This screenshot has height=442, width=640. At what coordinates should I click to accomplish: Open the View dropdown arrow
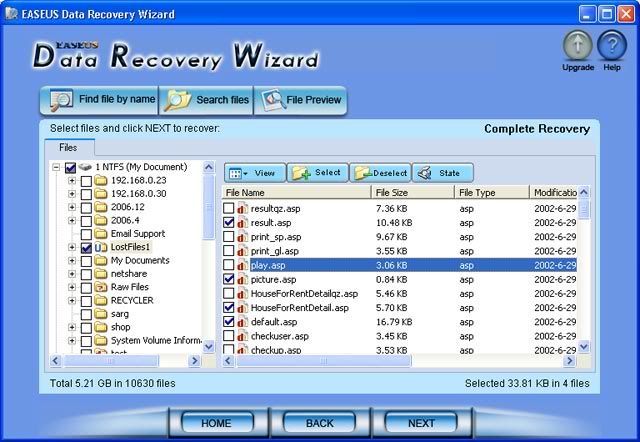click(x=246, y=174)
